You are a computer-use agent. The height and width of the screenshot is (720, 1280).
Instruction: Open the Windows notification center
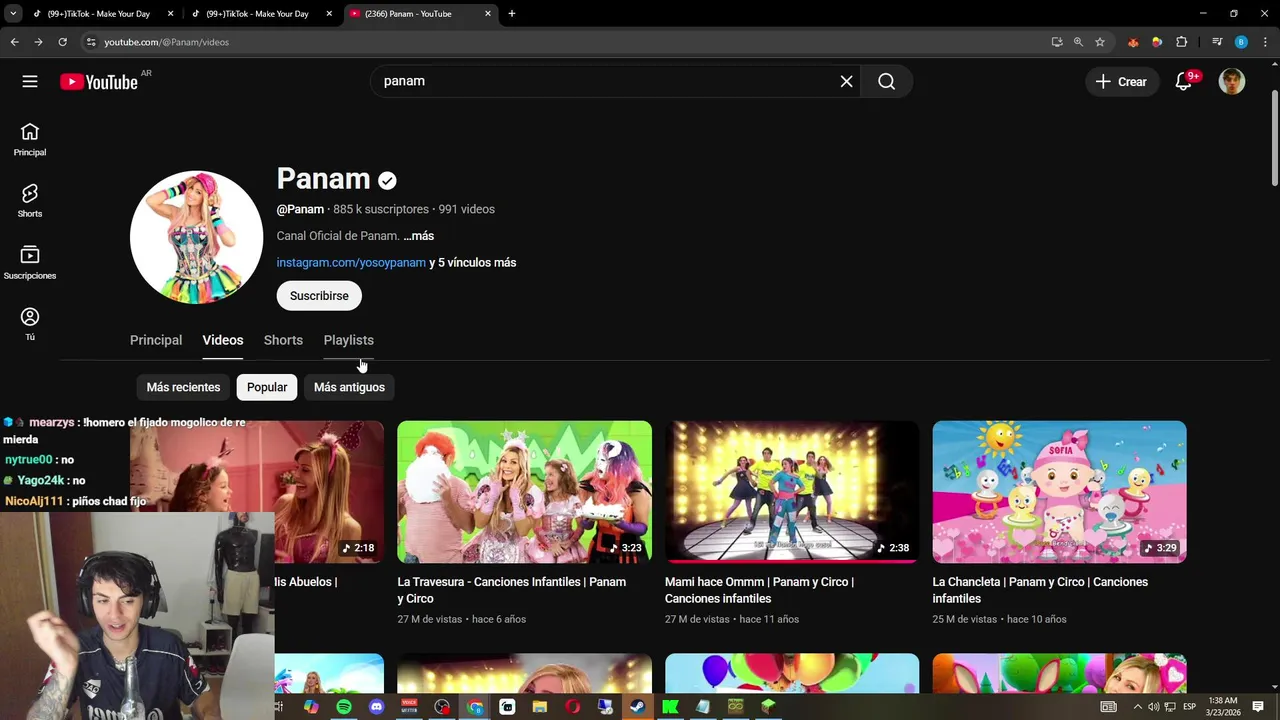[1258, 707]
